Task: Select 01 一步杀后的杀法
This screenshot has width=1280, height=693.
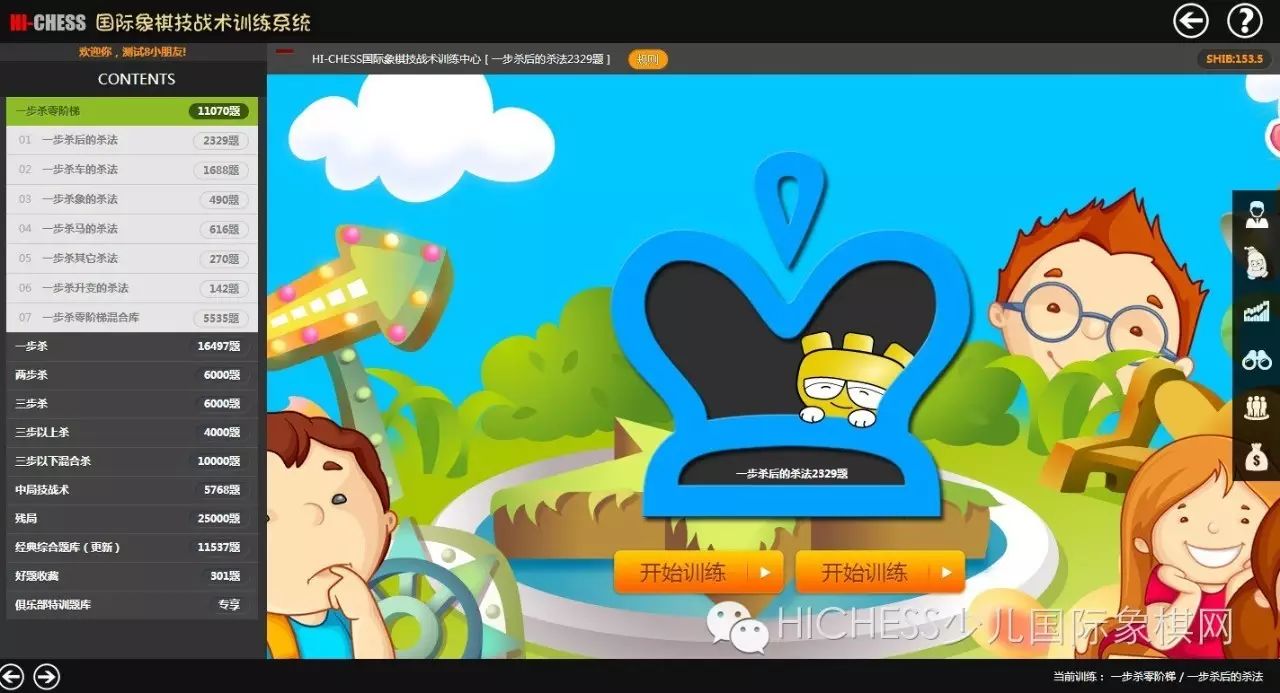Action: pos(132,141)
